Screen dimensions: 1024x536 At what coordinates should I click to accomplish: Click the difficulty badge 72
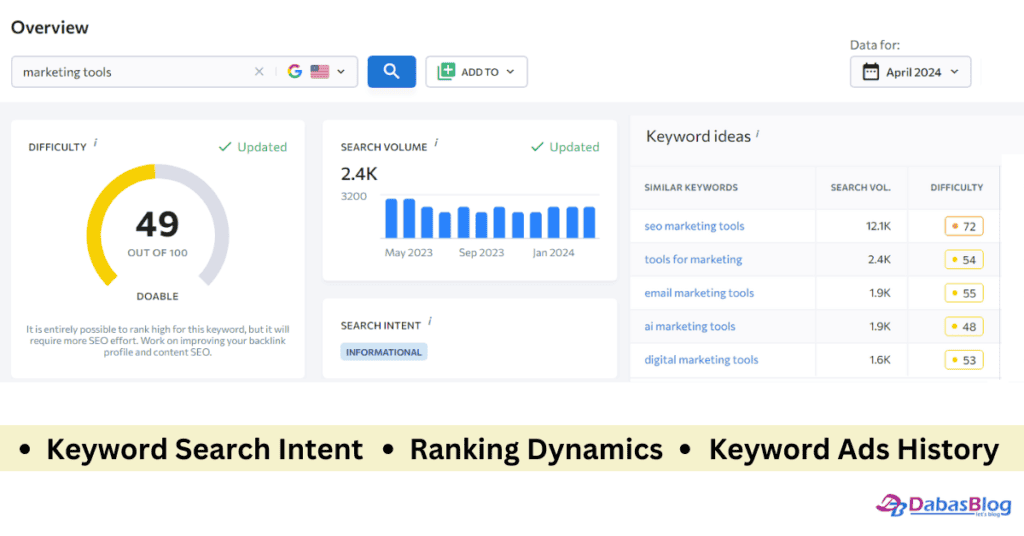(964, 227)
